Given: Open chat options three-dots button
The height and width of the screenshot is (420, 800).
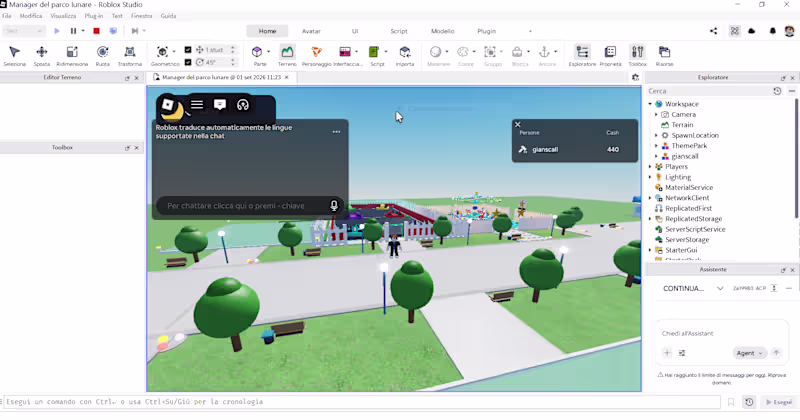Looking at the screenshot, I should (x=336, y=132).
